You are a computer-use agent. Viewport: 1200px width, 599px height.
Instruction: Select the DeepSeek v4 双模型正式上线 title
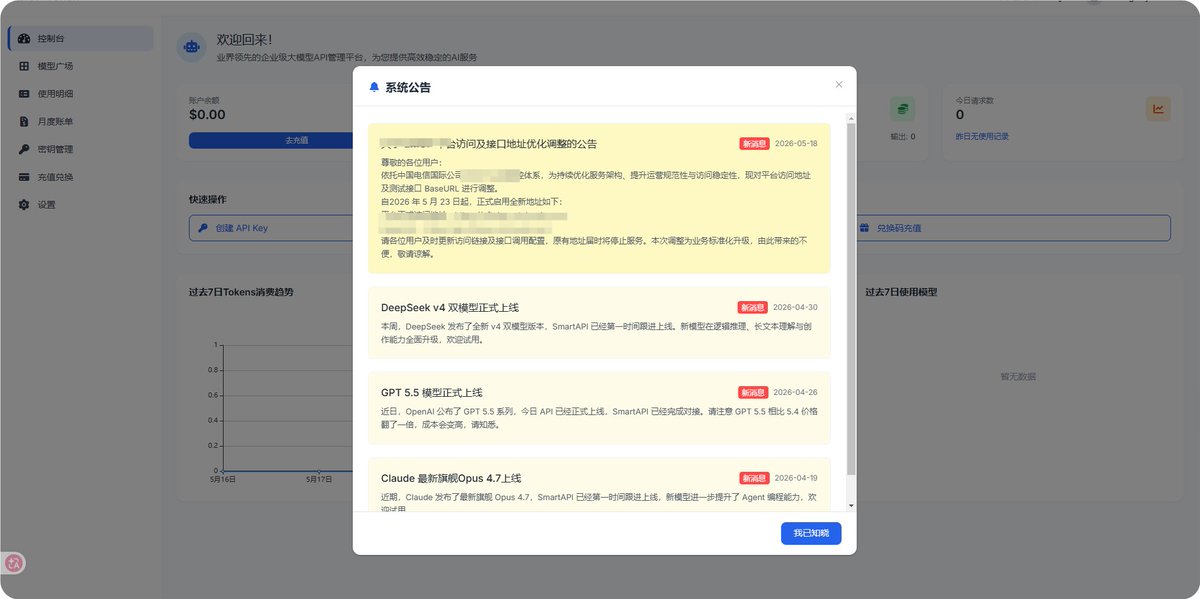[x=450, y=307]
